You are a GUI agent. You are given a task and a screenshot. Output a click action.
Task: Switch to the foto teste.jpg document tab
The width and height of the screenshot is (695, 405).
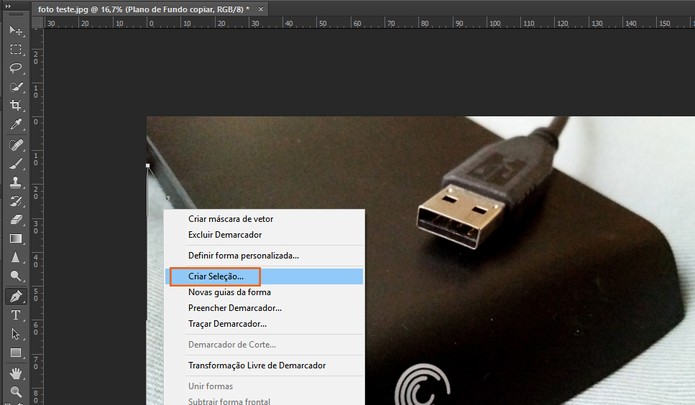(x=143, y=9)
